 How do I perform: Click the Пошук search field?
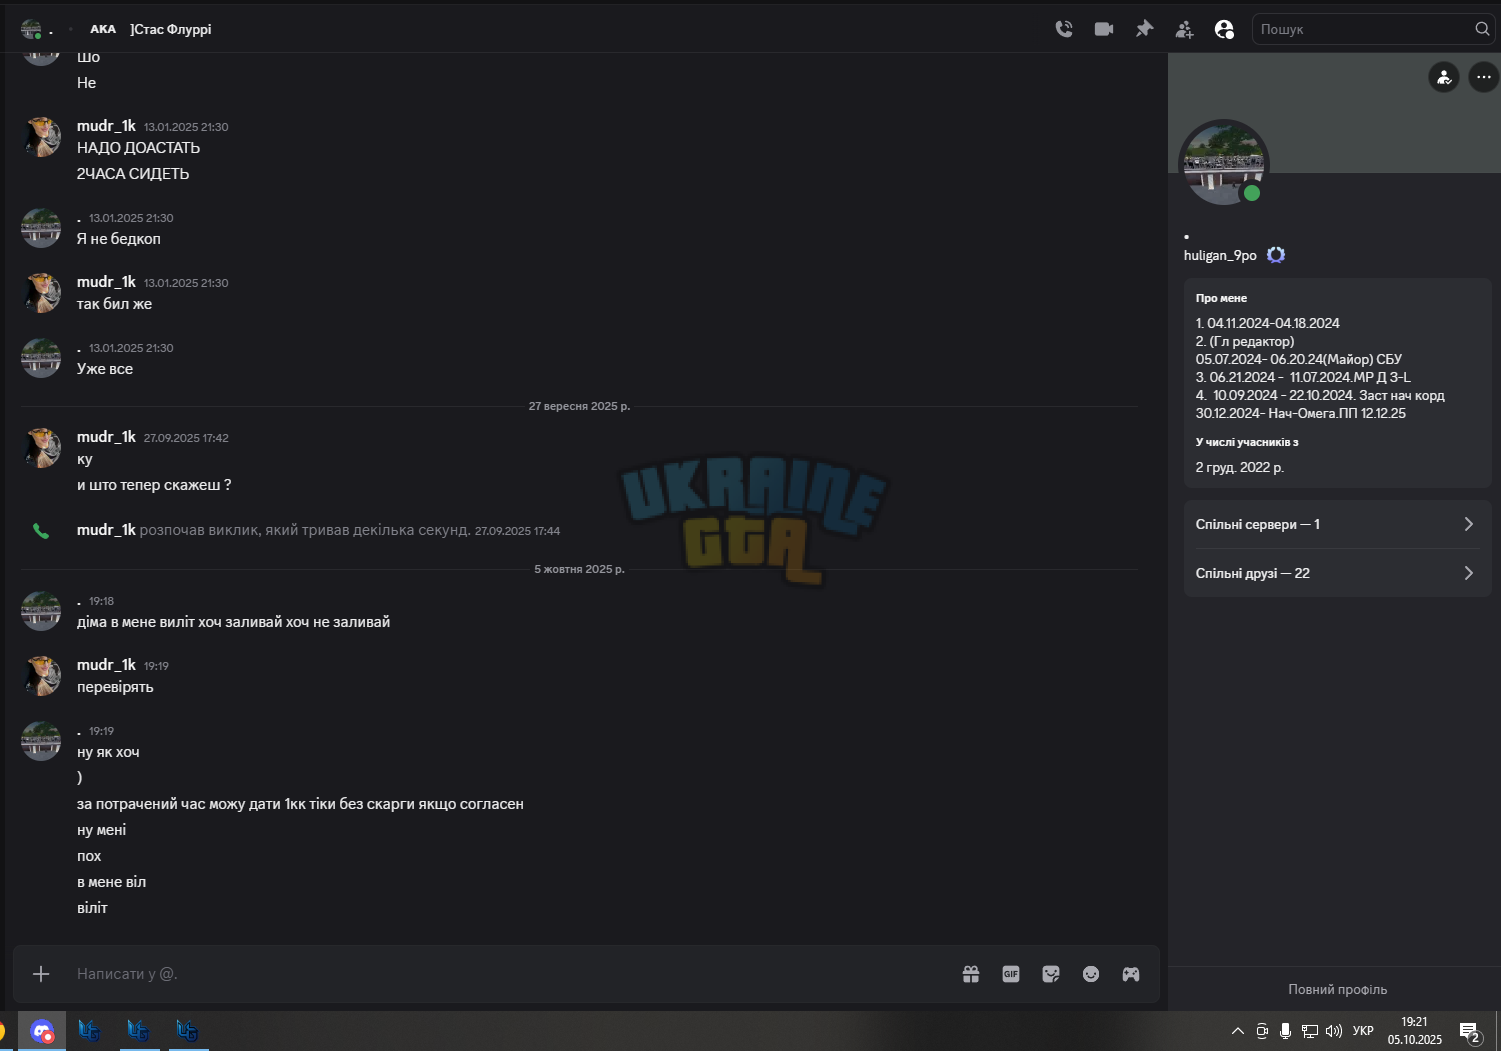[1364, 29]
